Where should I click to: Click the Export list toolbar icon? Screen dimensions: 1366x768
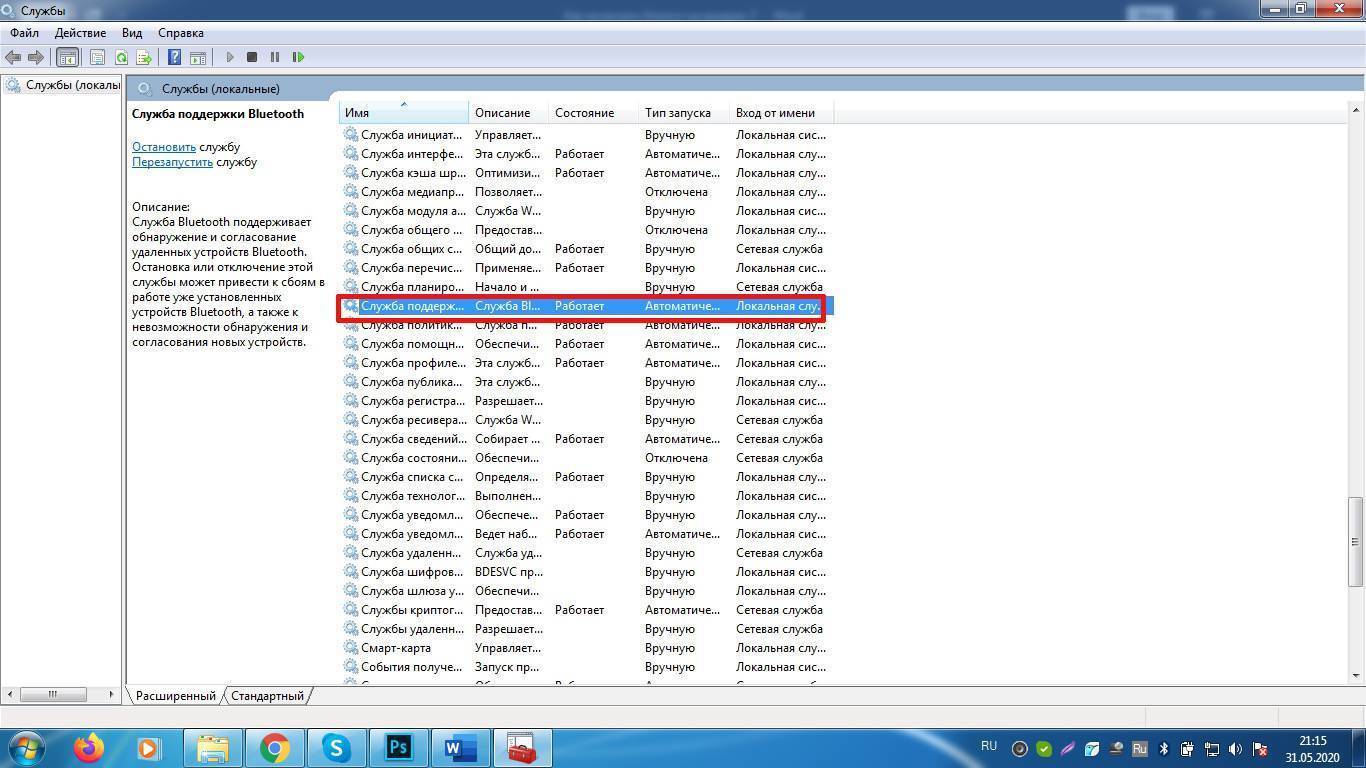[x=144, y=57]
